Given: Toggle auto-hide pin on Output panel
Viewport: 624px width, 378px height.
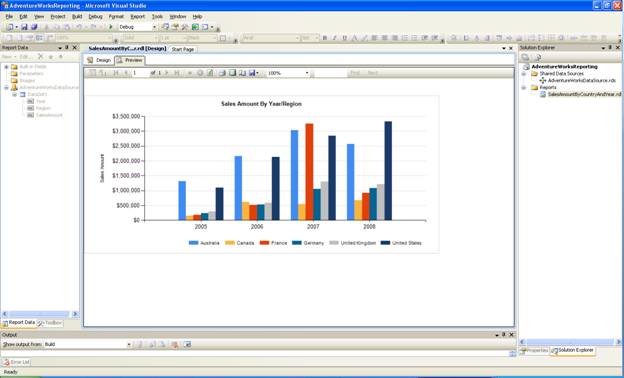Looking at the screenshot, I should (504, 335).
